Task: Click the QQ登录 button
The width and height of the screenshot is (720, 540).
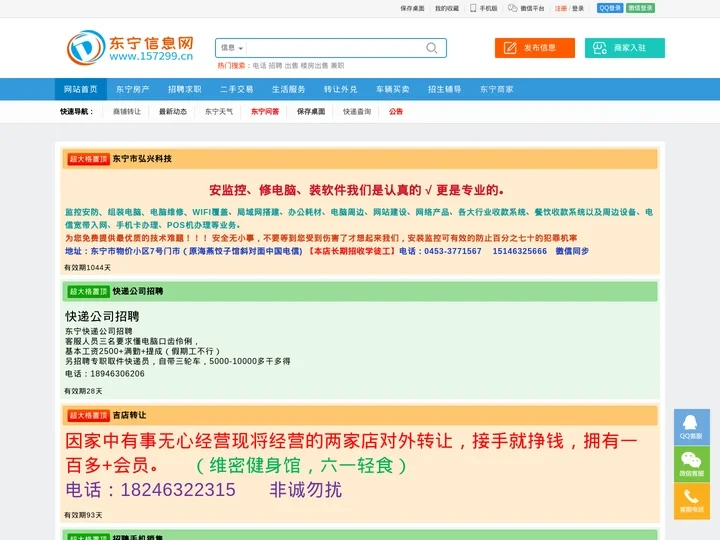Action: 610,8
